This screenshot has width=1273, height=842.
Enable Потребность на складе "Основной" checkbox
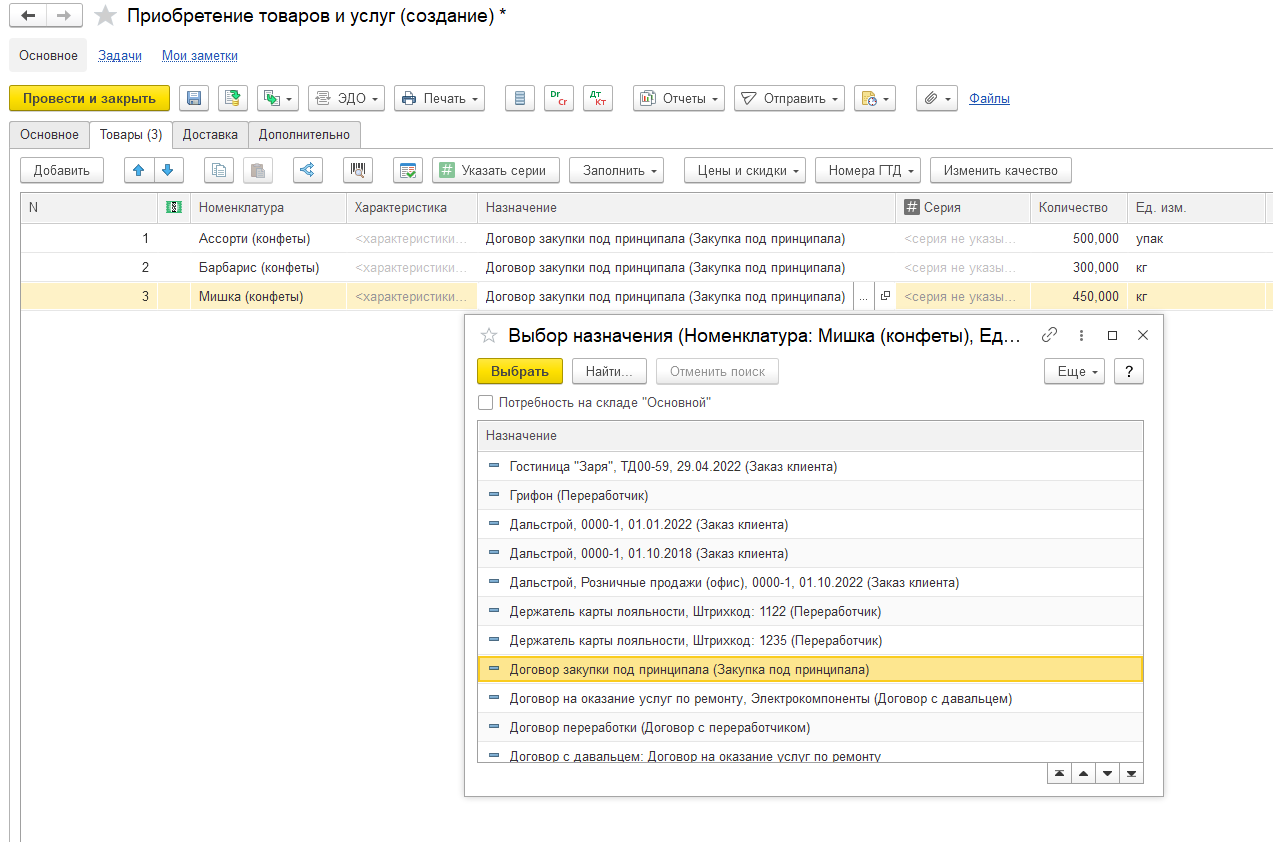coord(486,402)
